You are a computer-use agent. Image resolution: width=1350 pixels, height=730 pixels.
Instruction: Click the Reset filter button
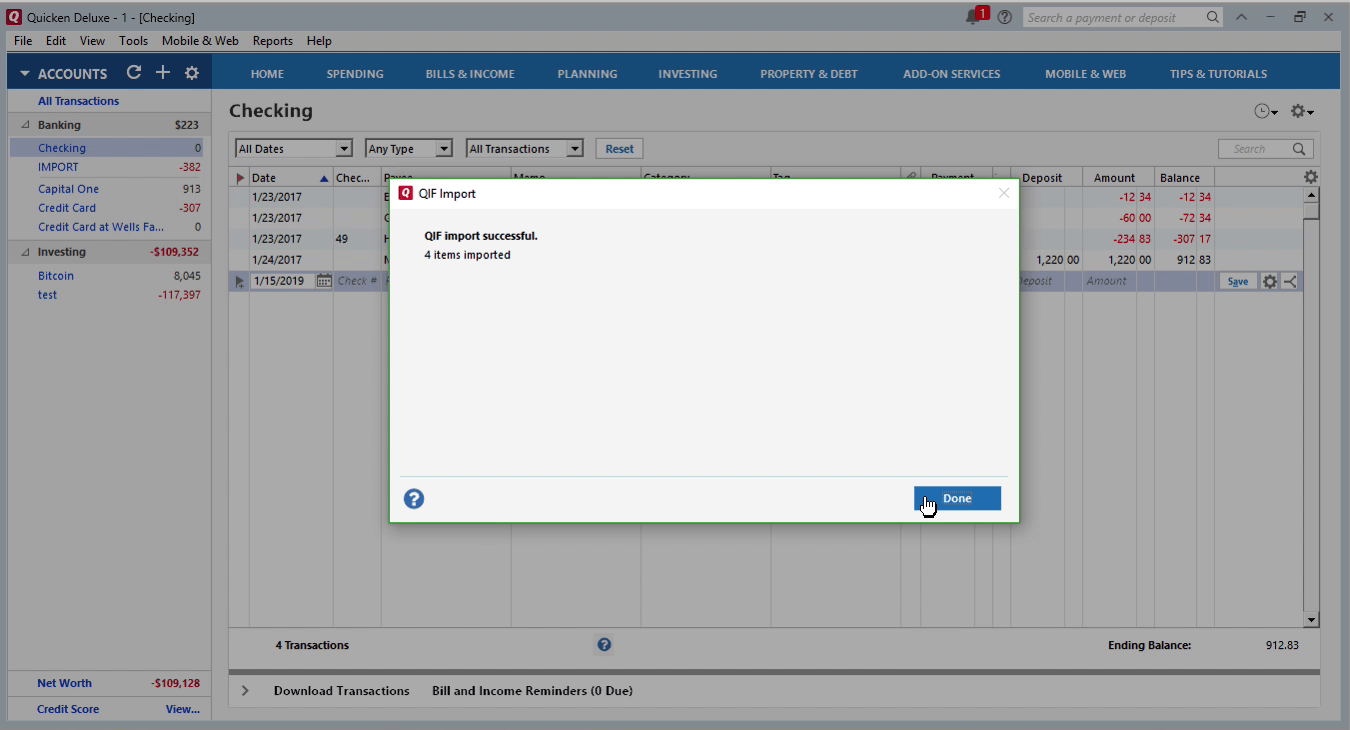[x=619, y=149]
